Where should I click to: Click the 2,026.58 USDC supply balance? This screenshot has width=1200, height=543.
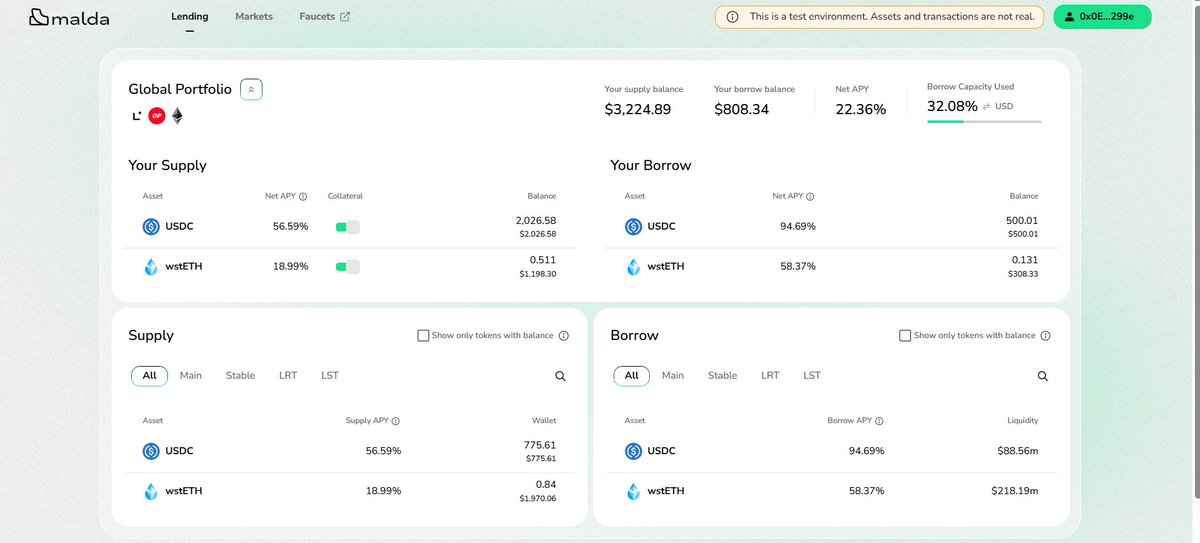pyautogui.click(x=536, y=220)
